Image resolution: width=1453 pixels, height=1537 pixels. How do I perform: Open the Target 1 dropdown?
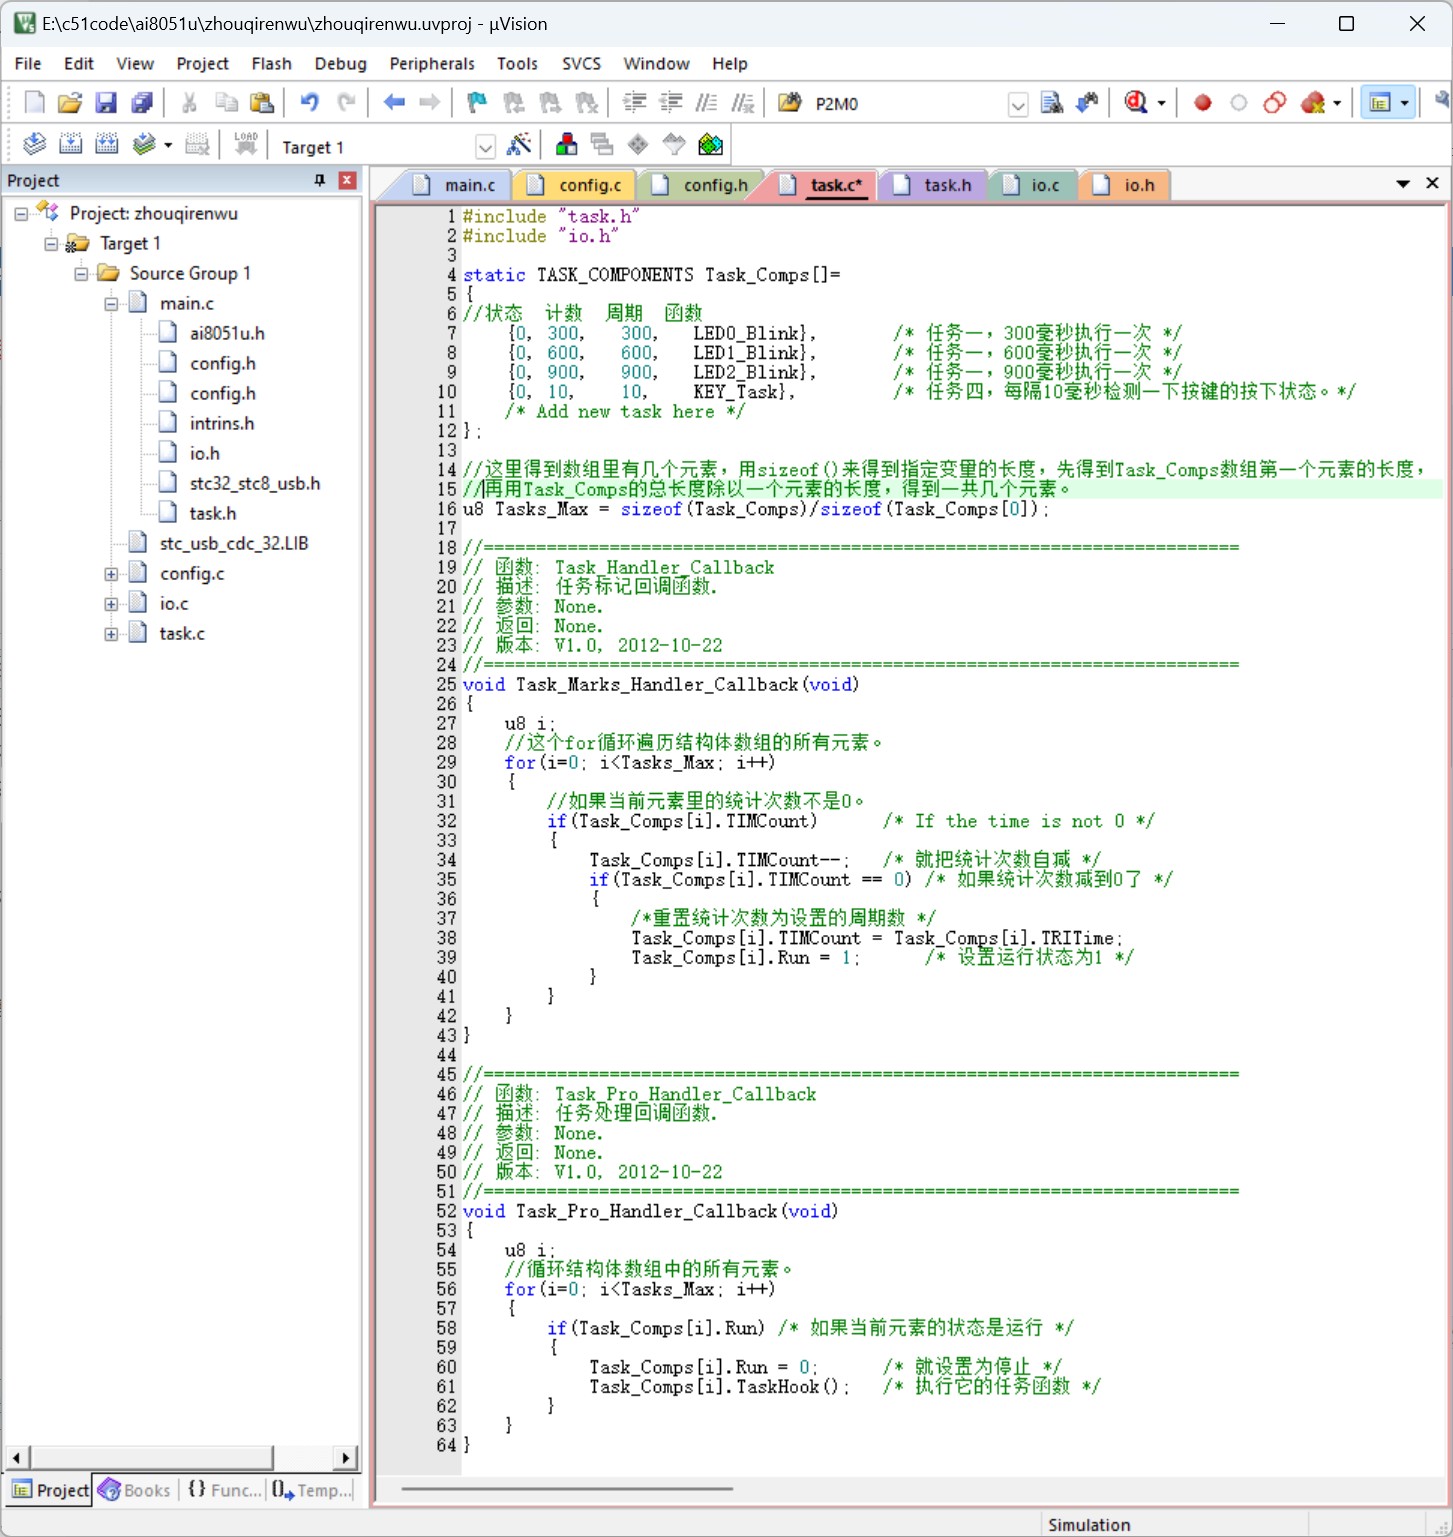pos(485,147)
